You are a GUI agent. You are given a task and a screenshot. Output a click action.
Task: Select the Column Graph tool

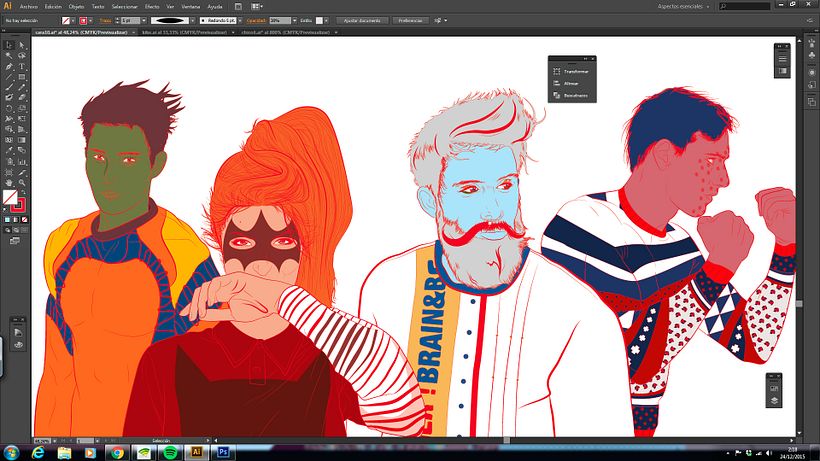point(21,162)
